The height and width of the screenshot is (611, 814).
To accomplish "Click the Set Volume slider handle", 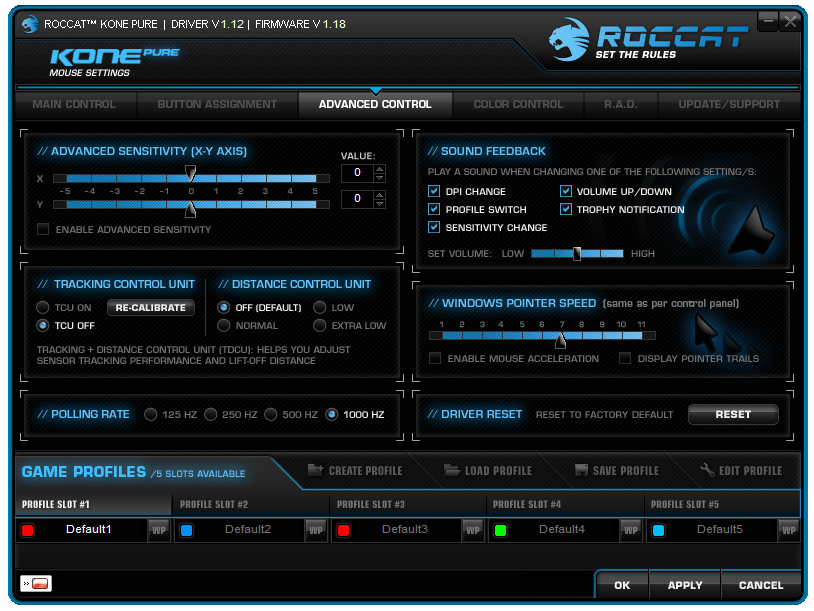I will click(x=577, y=254).
